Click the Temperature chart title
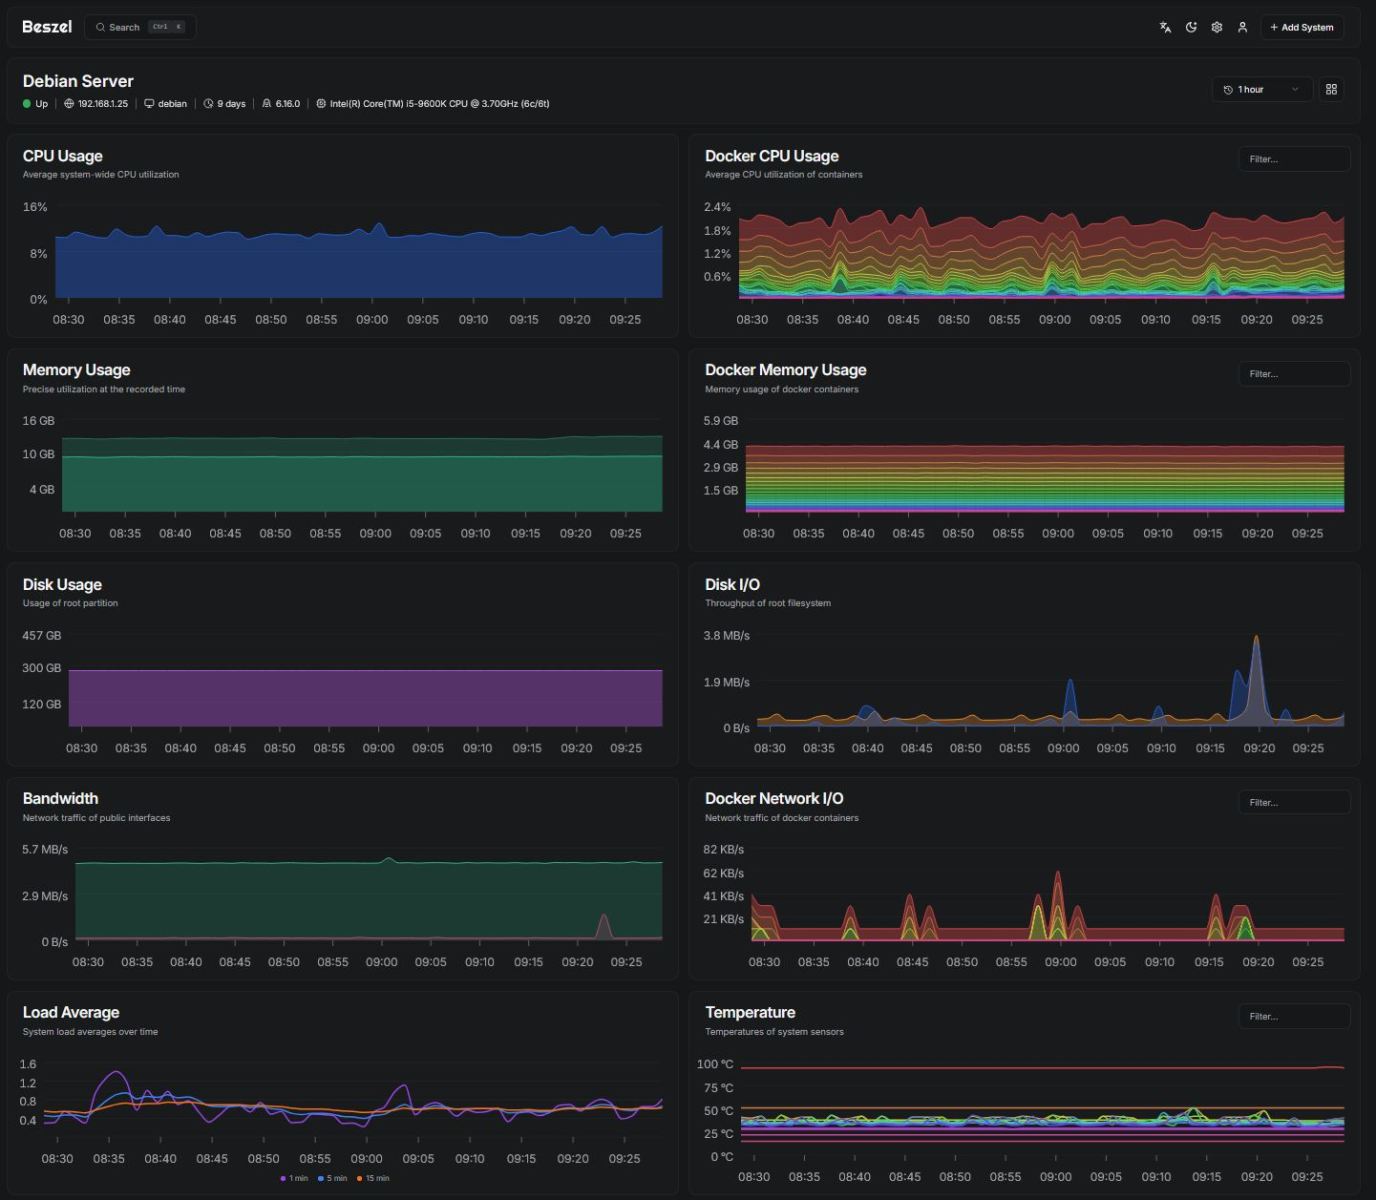Image resolution: width=1376 pixels, height=1200 pixels. (x=750, y=1013)
